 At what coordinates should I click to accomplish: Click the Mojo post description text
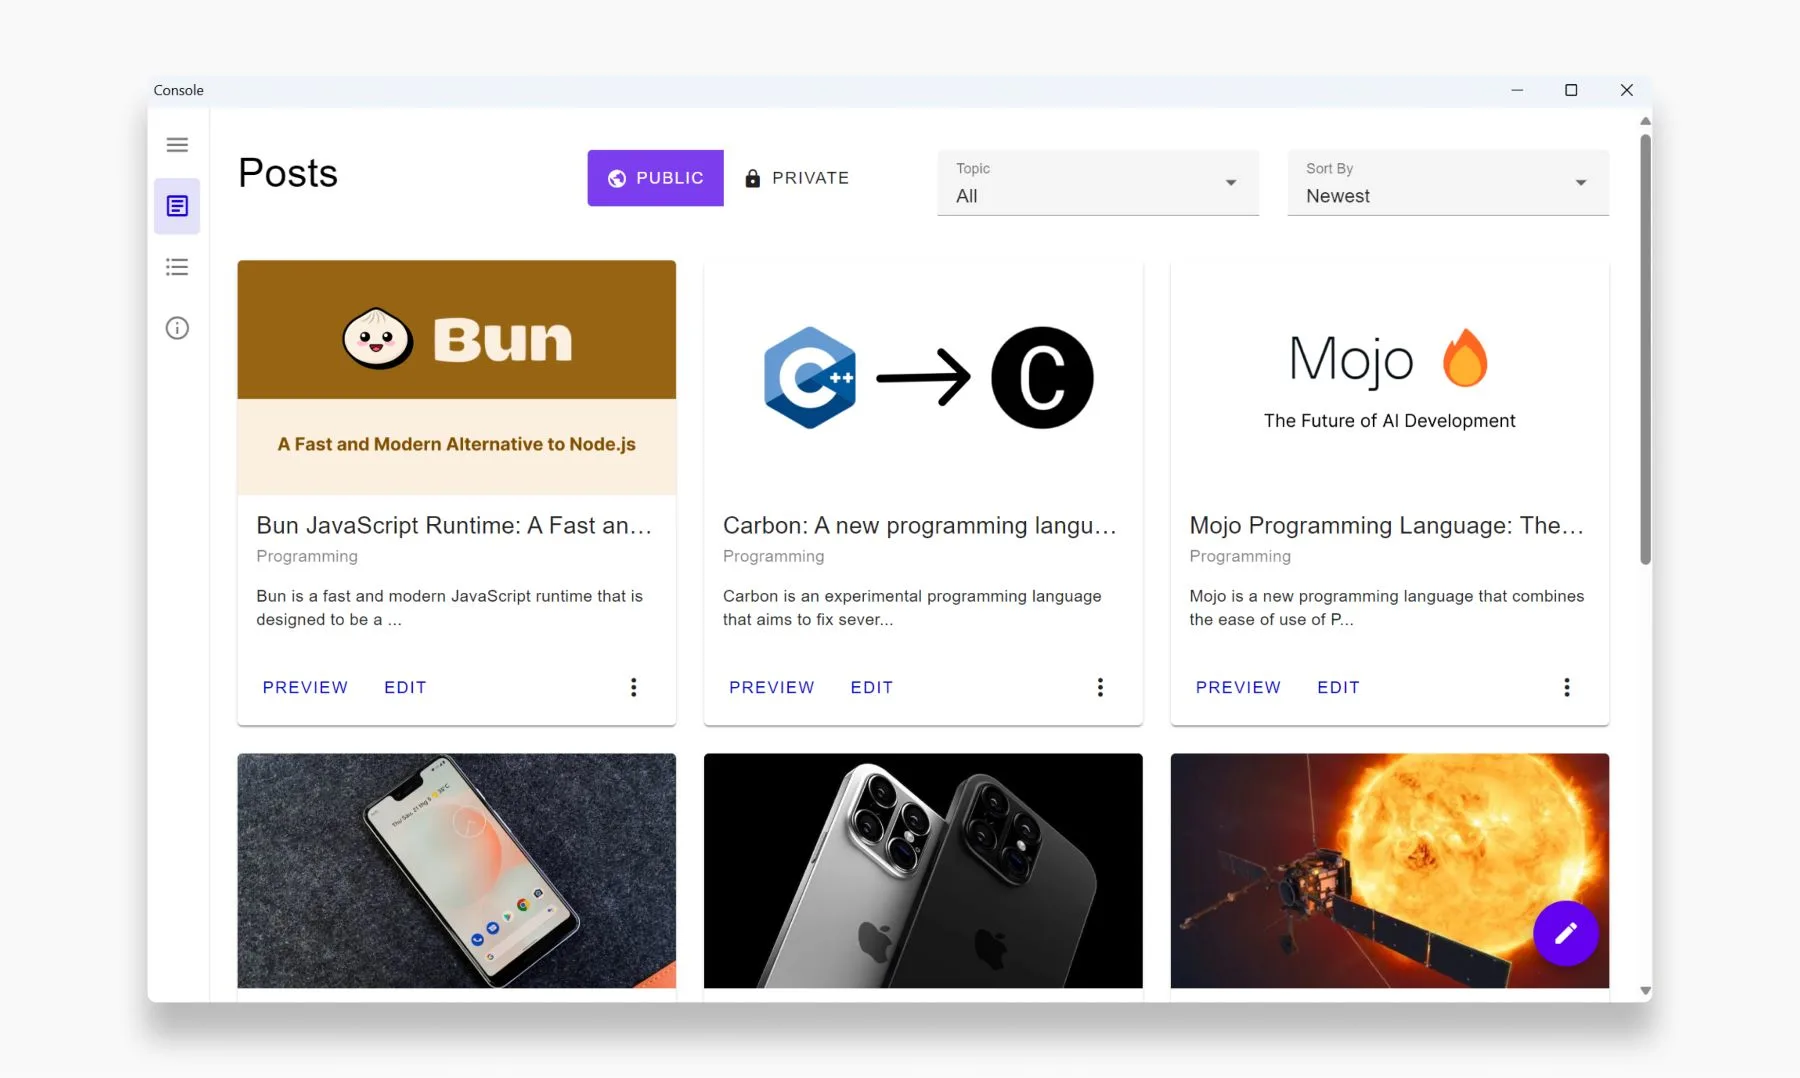pos(1387,608)
